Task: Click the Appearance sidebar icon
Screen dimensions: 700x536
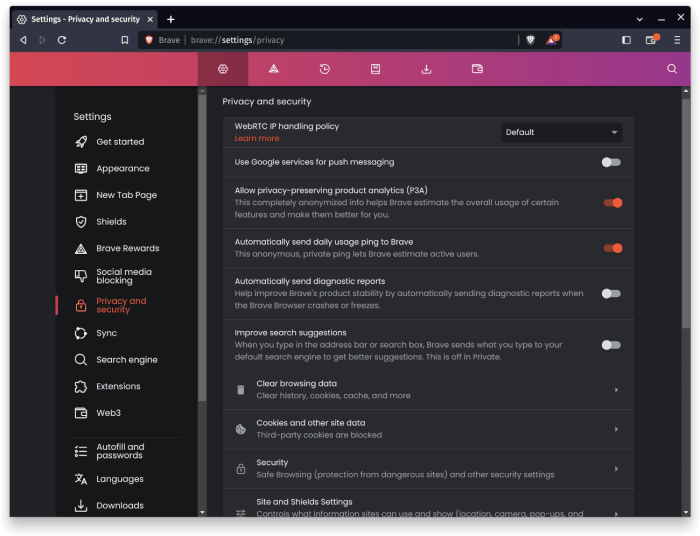Action: (81, 169)
